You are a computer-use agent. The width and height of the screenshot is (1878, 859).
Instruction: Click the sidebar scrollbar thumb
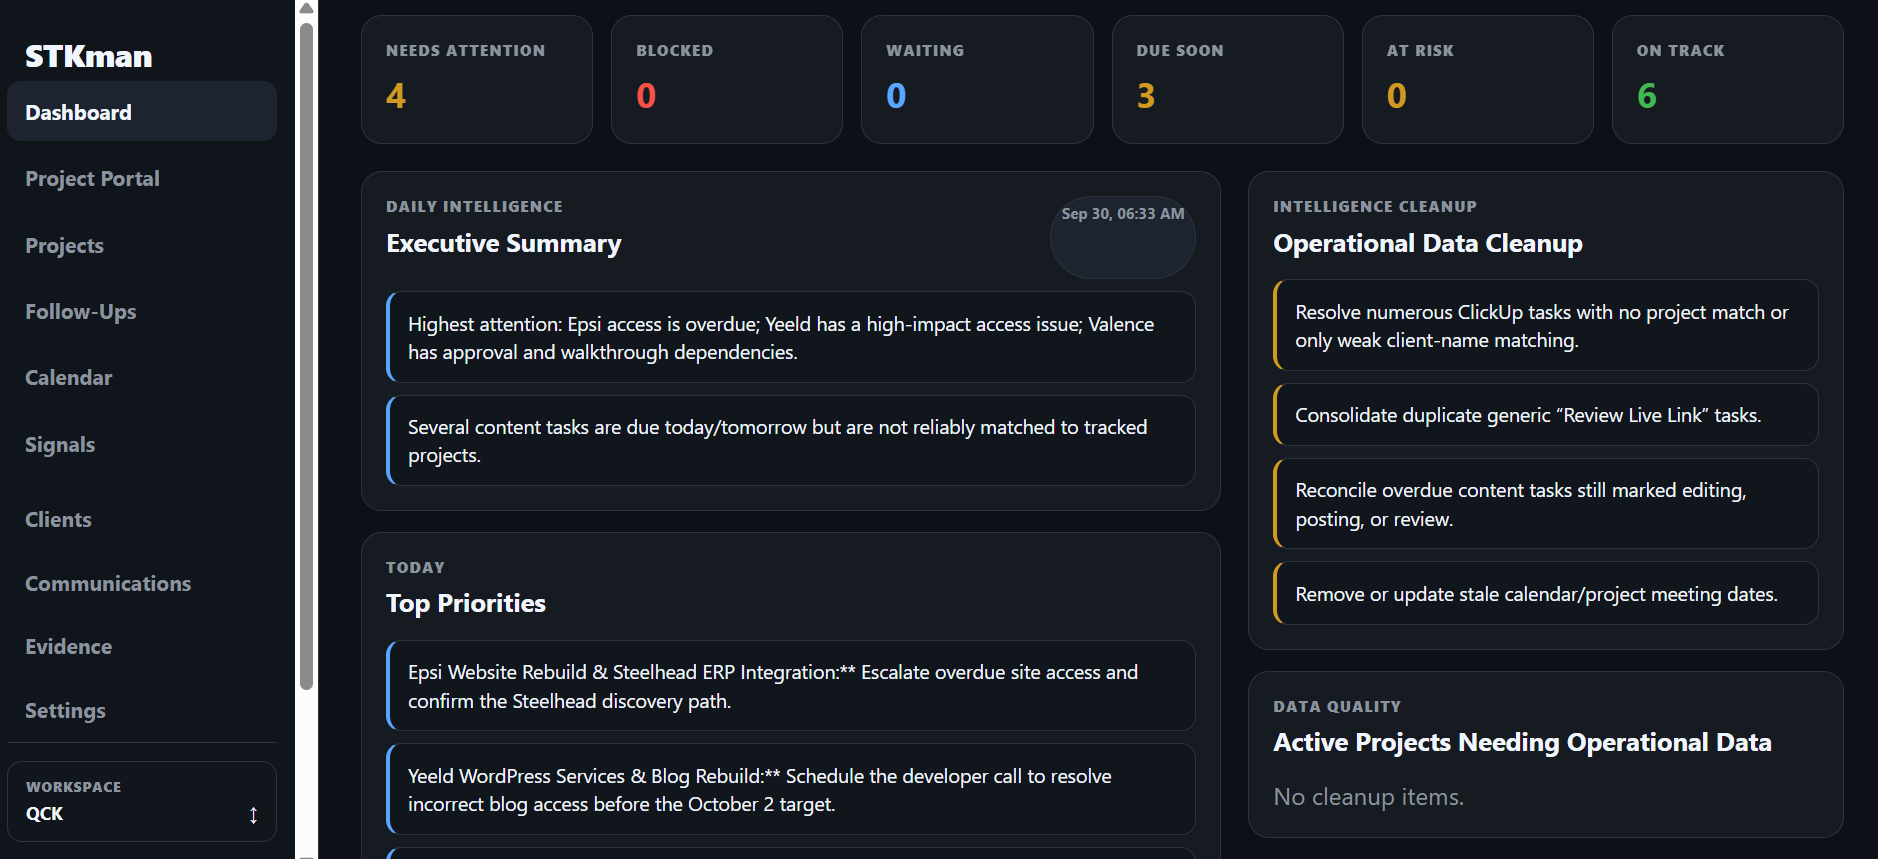(307, 355)
